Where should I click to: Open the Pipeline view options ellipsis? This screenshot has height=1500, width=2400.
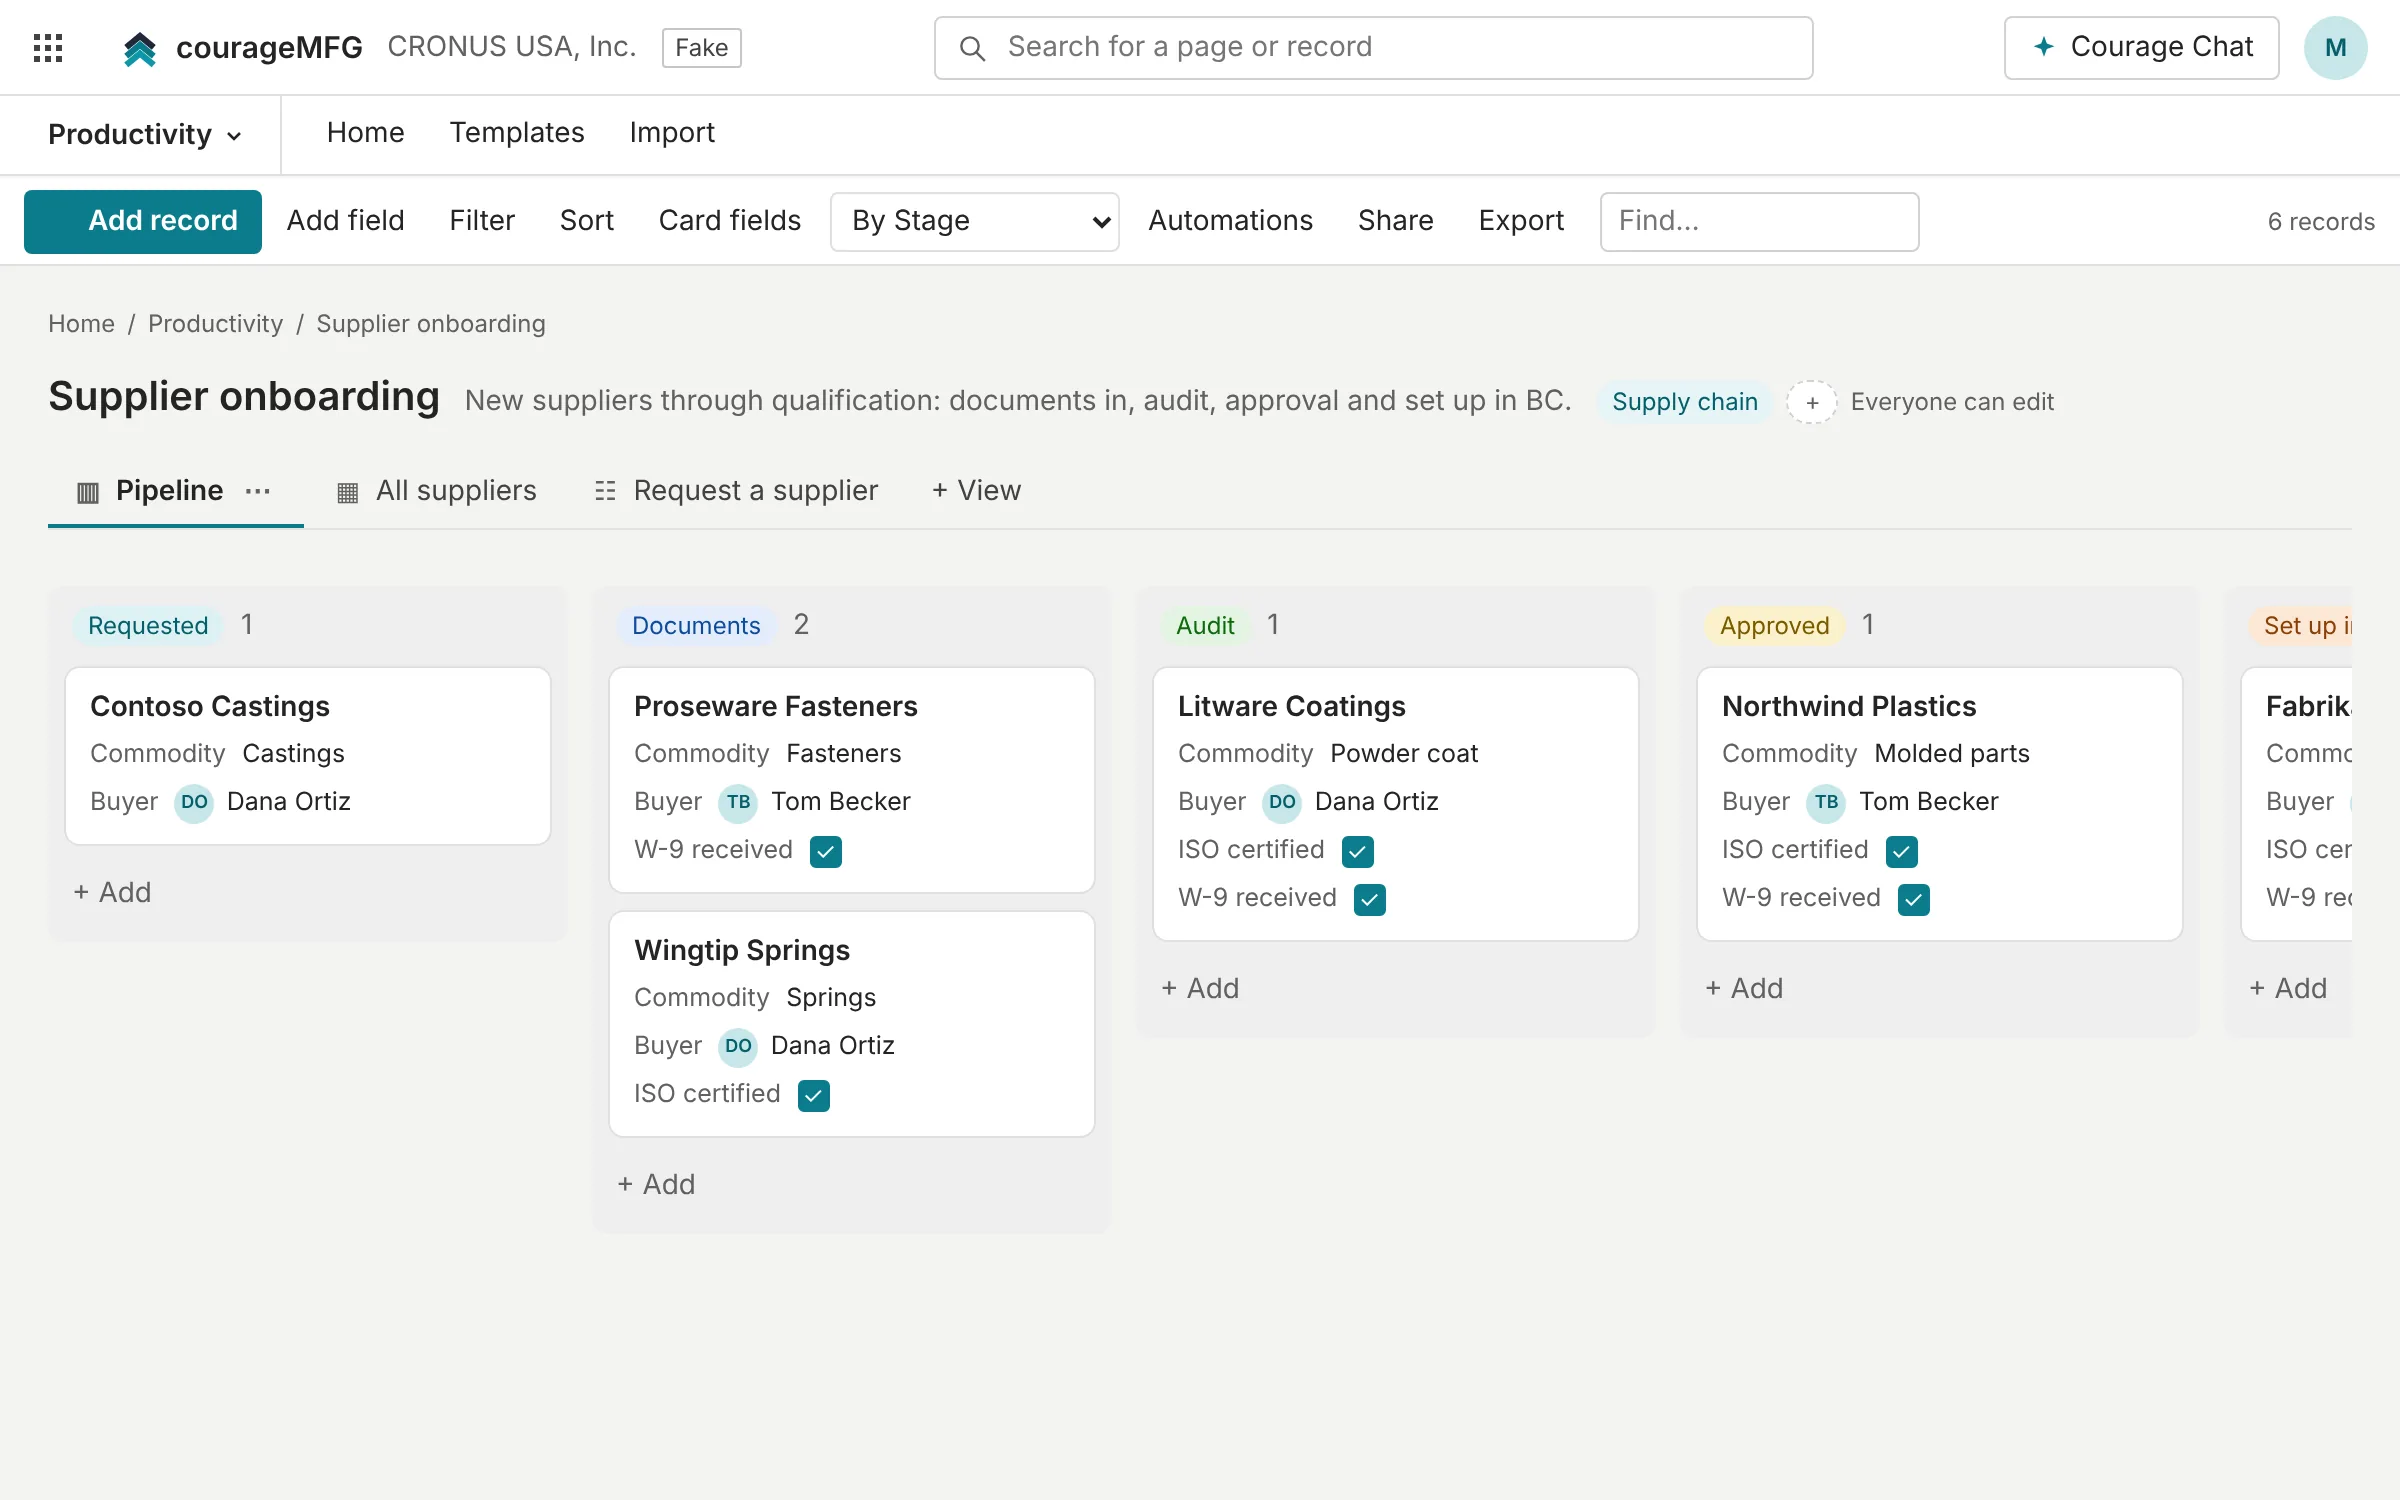(x=258, y=491)
